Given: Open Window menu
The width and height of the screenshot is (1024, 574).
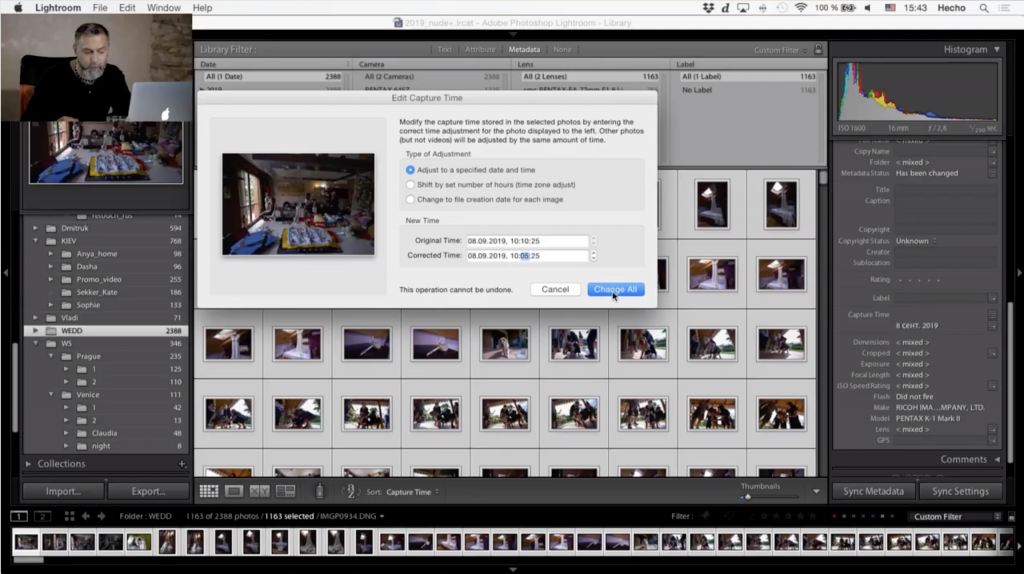Looking at the screenshot, I should [163, 8].
